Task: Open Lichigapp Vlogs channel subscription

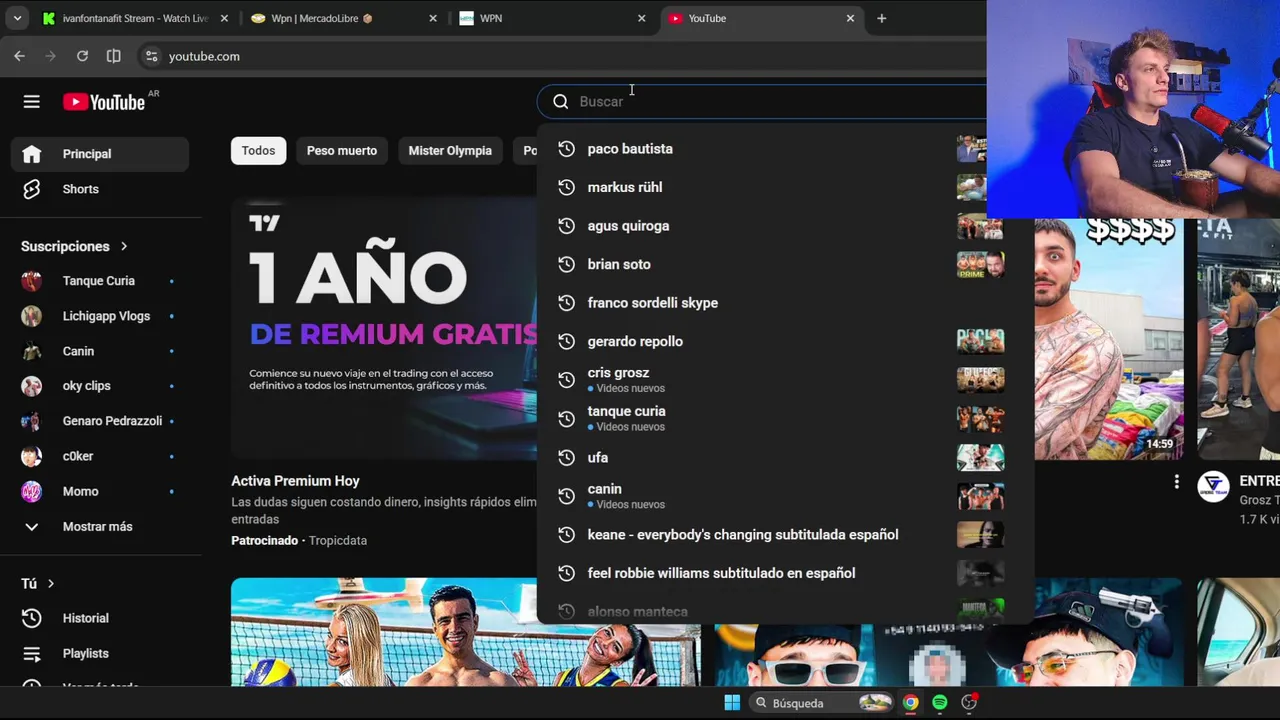Action: pos(100,316)
